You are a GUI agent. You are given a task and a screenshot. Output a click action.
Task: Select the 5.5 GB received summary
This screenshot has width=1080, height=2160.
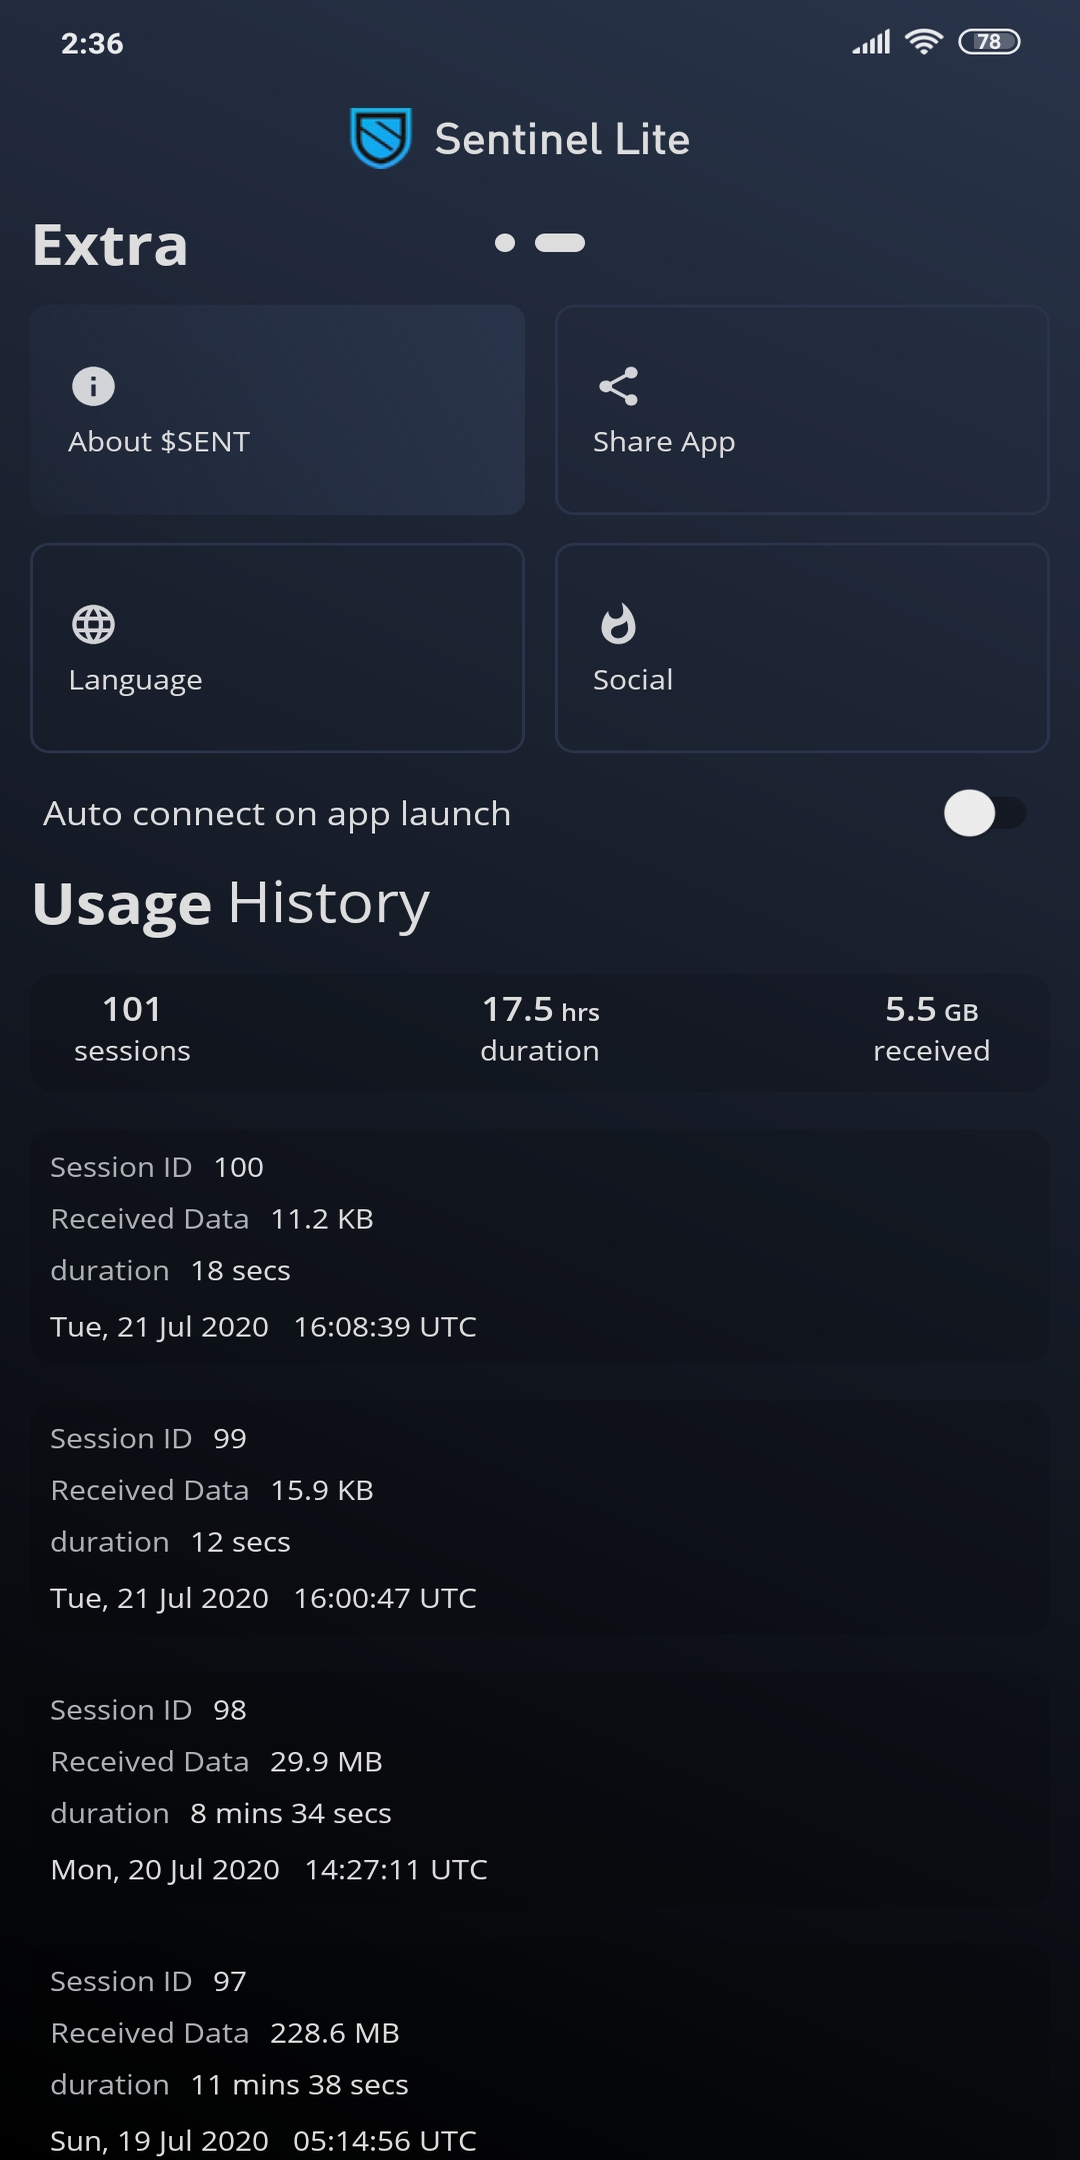point(931,1029)
